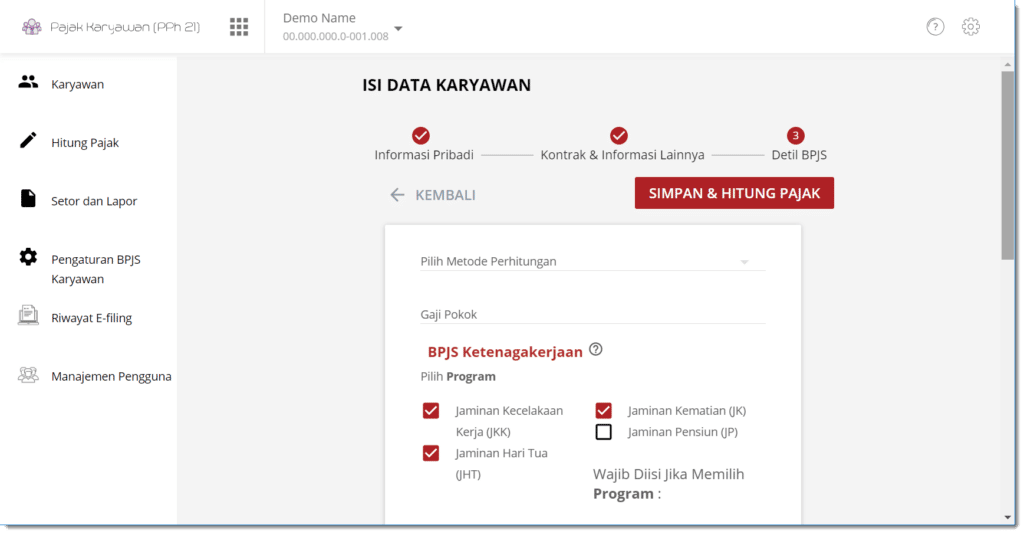Open Pengaturan BPJS Karyawan menu

click(x=96, y=269)
